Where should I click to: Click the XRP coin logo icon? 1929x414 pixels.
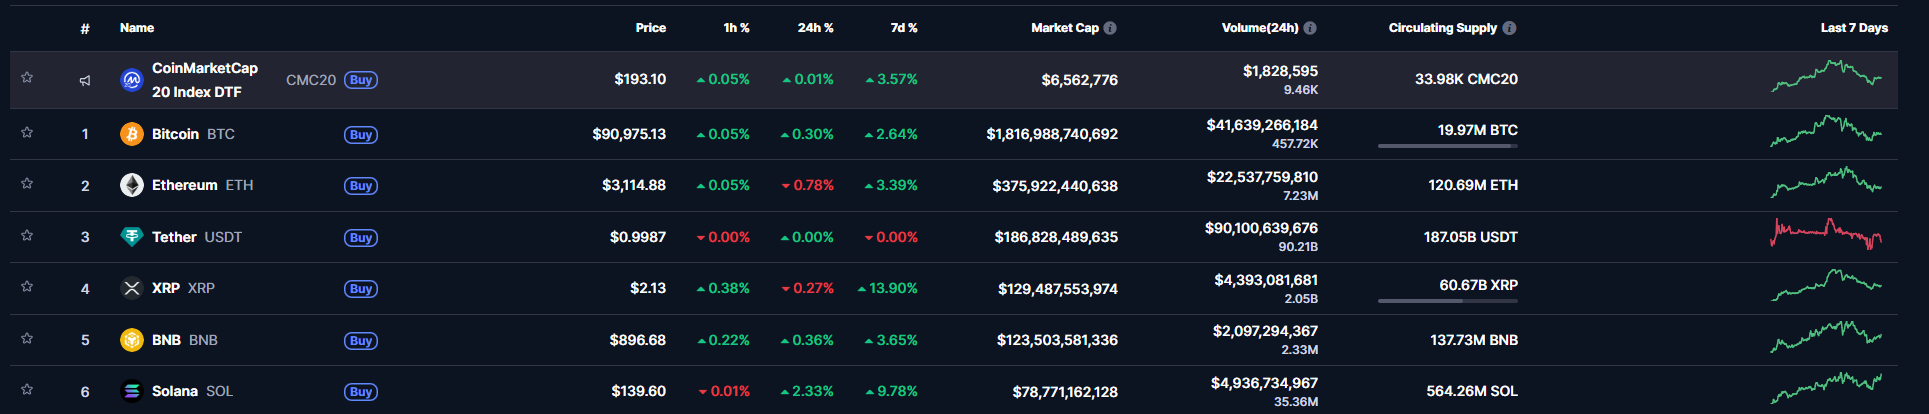tap(131, 288)
